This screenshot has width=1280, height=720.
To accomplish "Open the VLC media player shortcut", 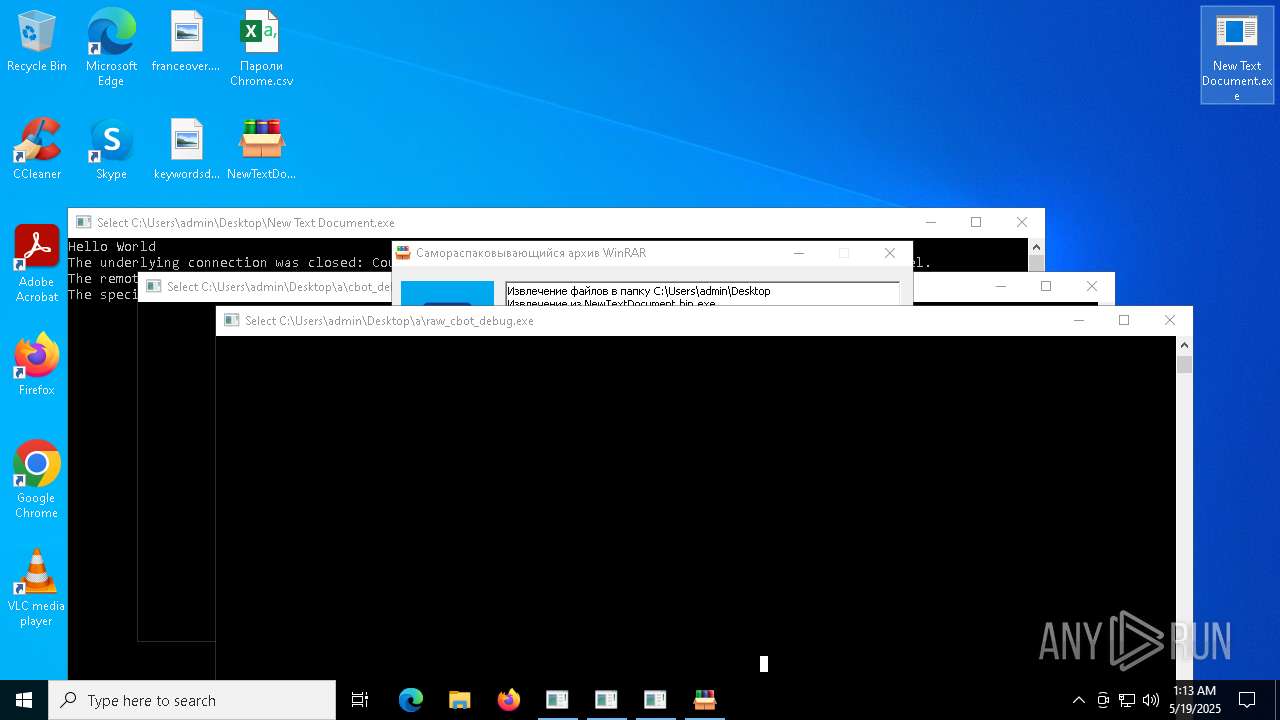I will (x=37, y=588).
